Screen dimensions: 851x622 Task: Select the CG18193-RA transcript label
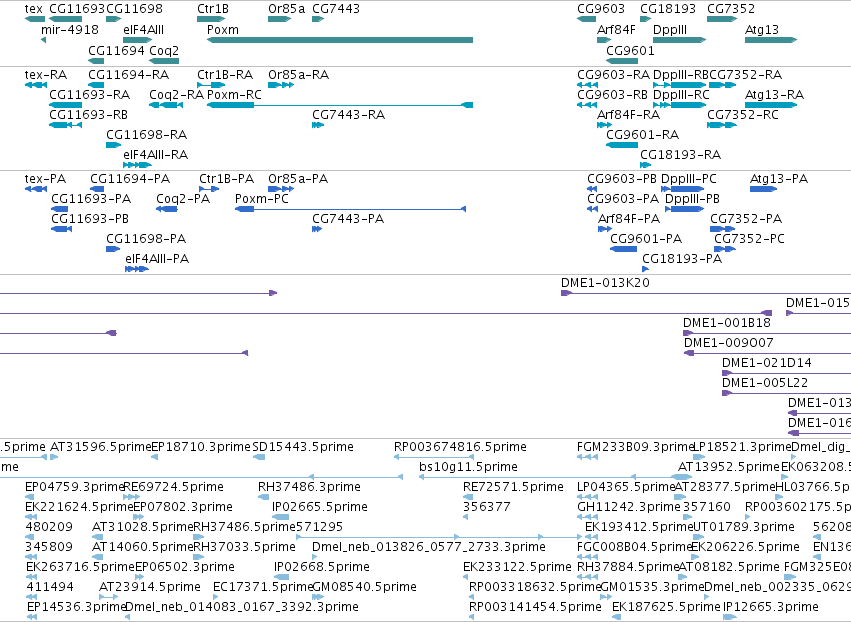(x=681, y=155)
